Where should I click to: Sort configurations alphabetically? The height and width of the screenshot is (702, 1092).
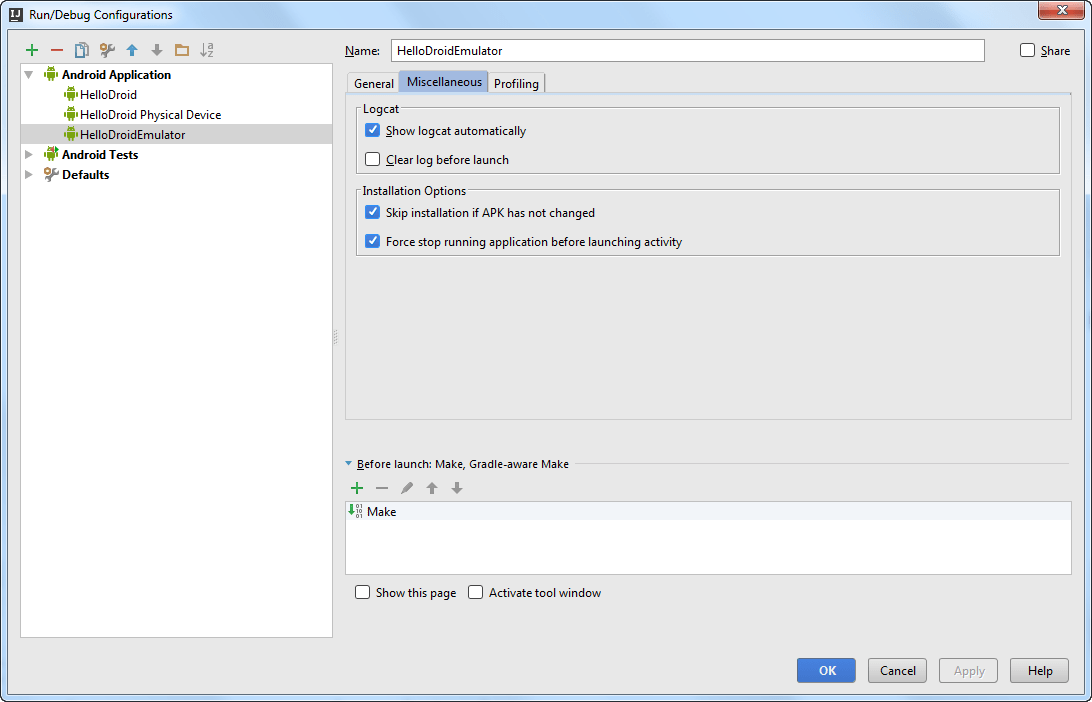click(x=207, y=50)
